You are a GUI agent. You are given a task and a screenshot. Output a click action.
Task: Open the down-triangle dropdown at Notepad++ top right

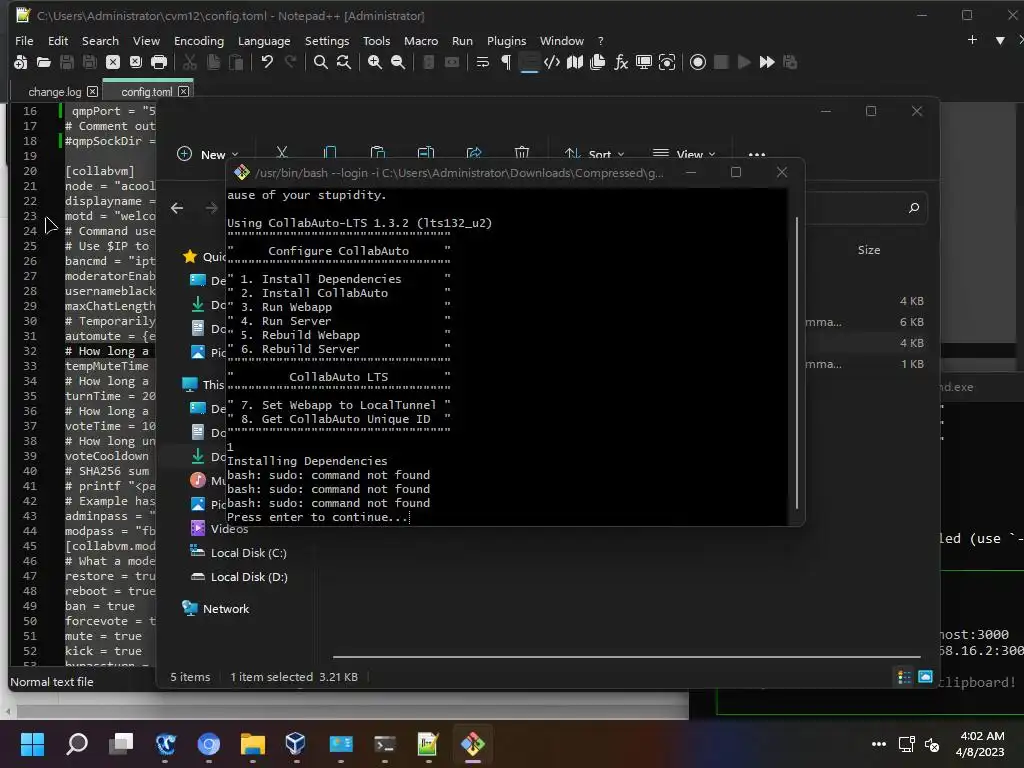[1000, 40]
